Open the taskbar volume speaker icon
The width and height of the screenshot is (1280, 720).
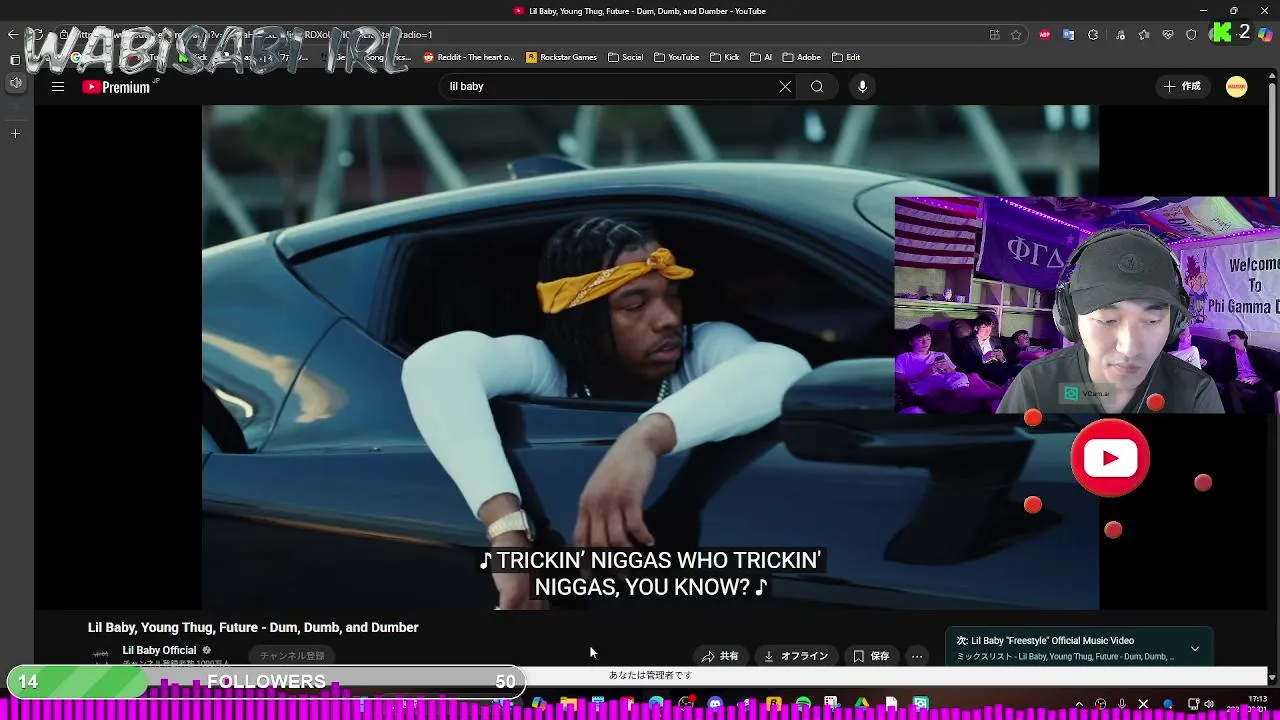1209,704
